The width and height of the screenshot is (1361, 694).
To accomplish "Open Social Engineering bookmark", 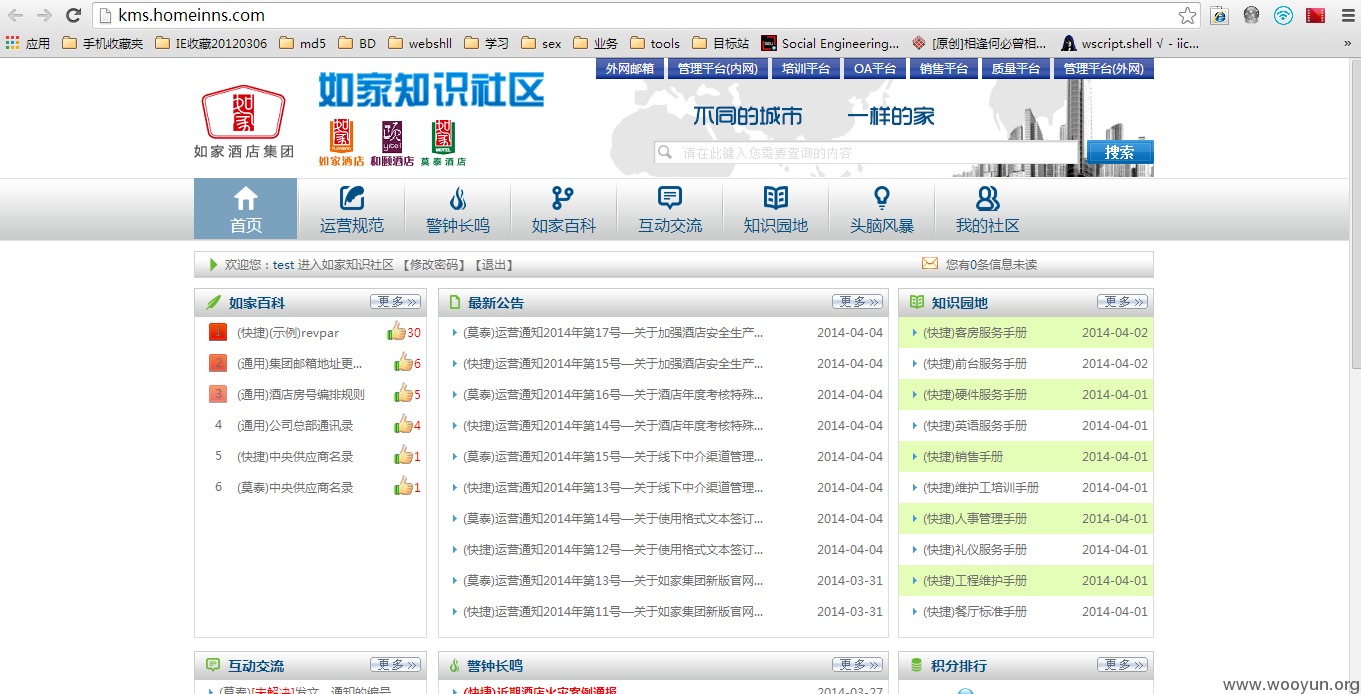I will (x=831, y=43).
